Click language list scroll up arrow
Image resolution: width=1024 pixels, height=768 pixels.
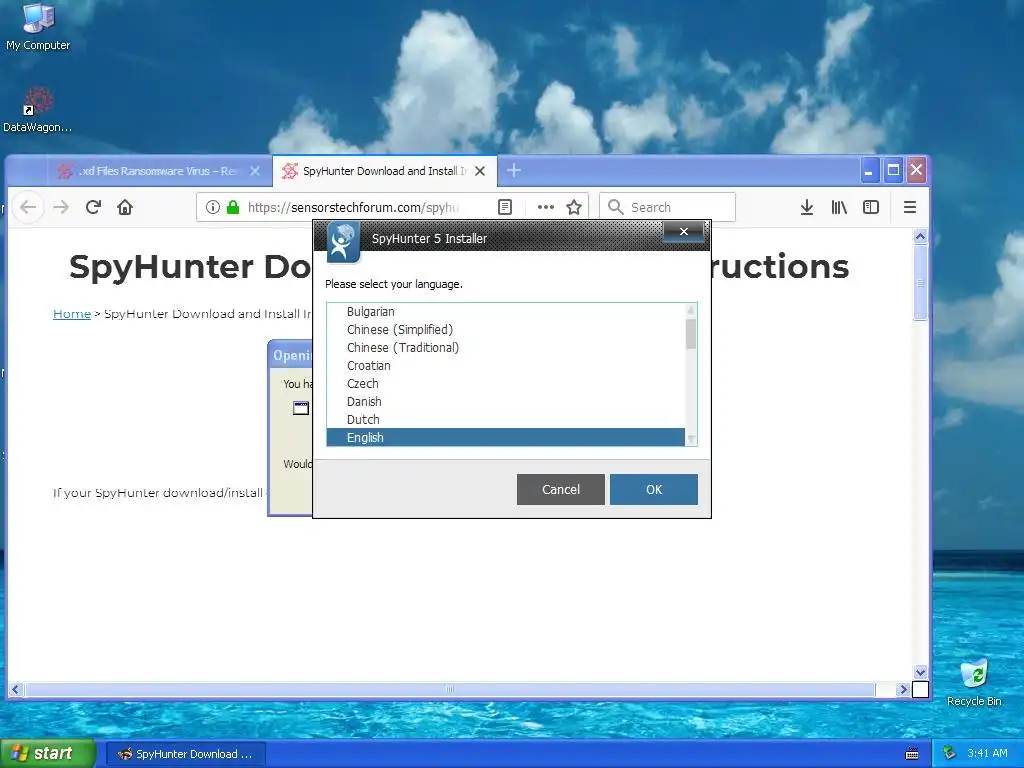[x=691, y=310]
